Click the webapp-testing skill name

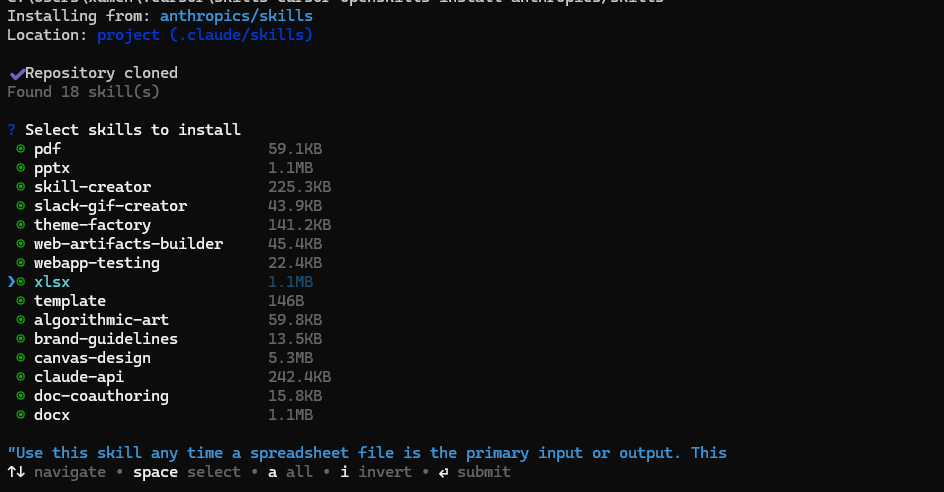pos(96,263)
